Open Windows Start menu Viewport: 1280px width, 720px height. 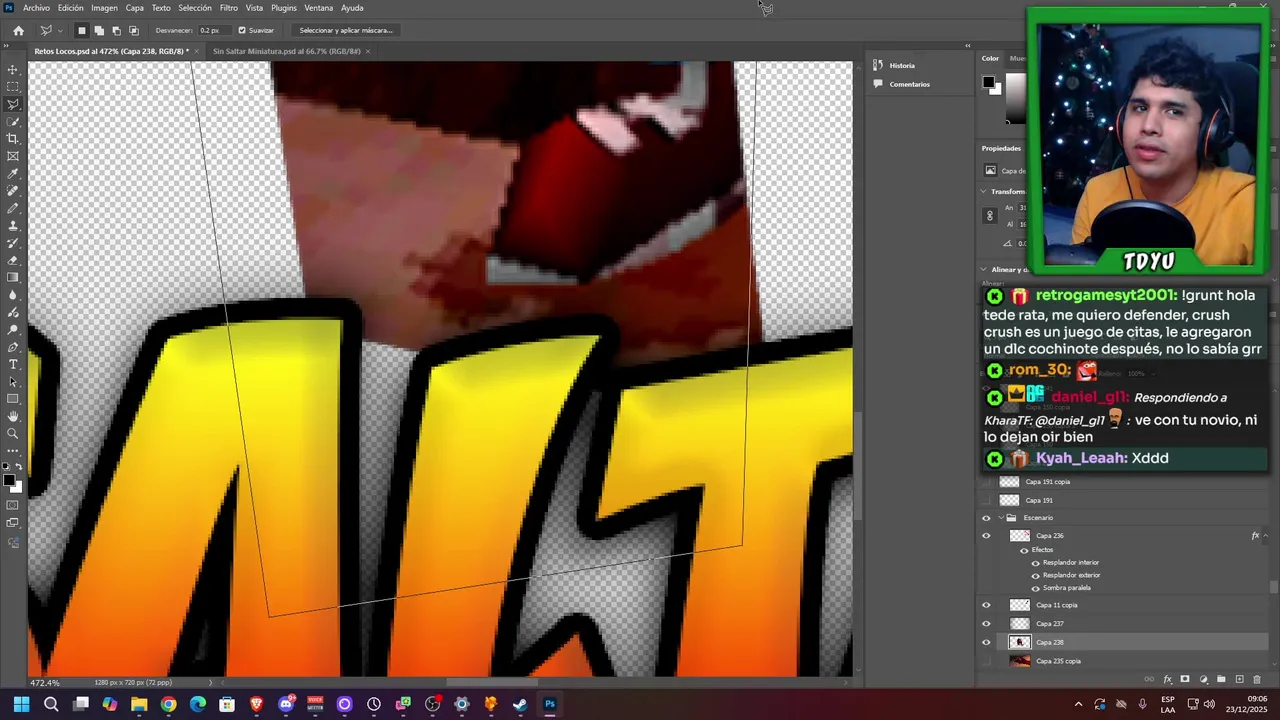[21, 704]
